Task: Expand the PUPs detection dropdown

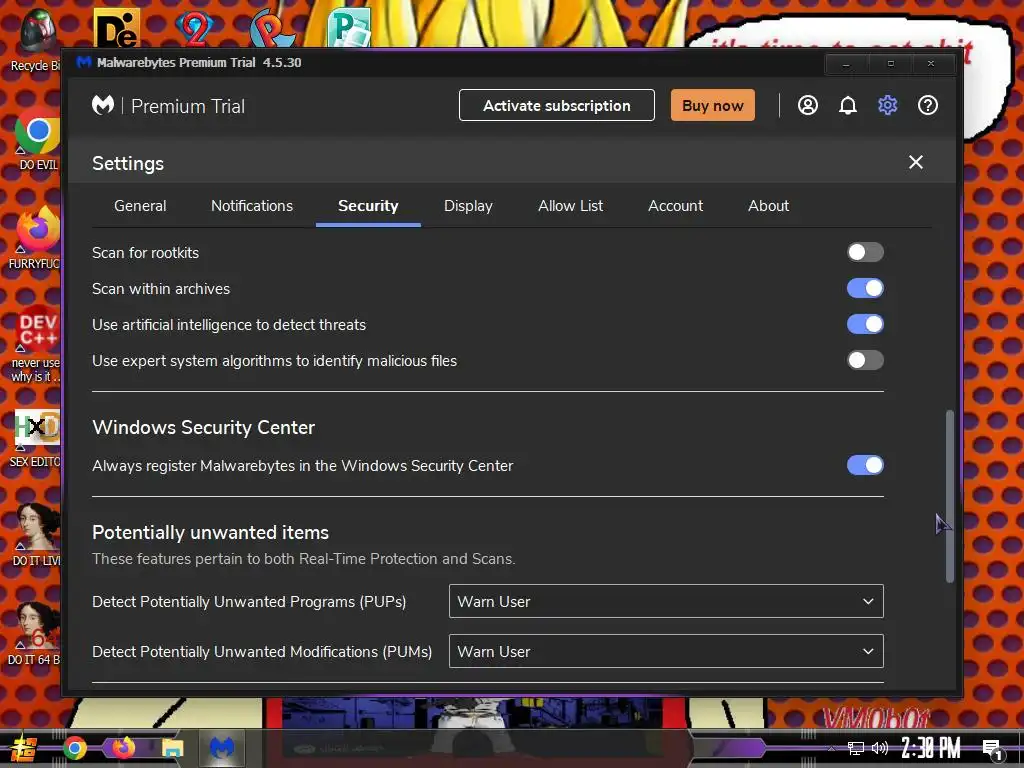Action: tap(666, 601)
